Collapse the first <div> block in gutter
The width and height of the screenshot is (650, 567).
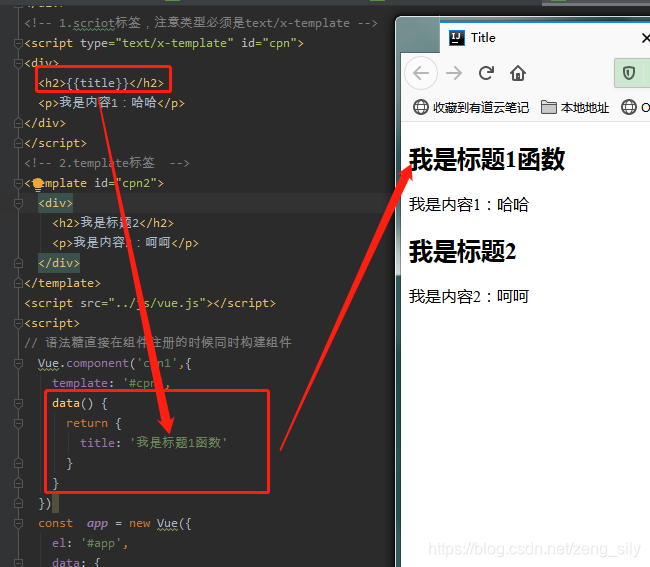18,63
